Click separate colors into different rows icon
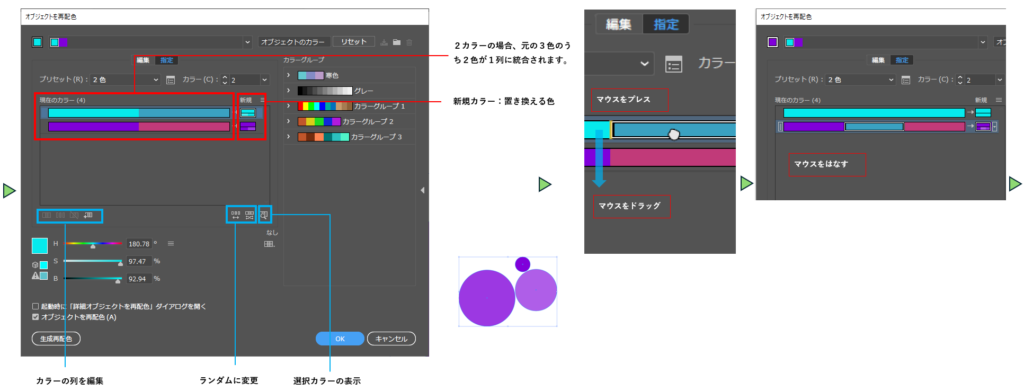This screenshot has height=391, width=1024. pyautogui.click(x=61, y=215)
